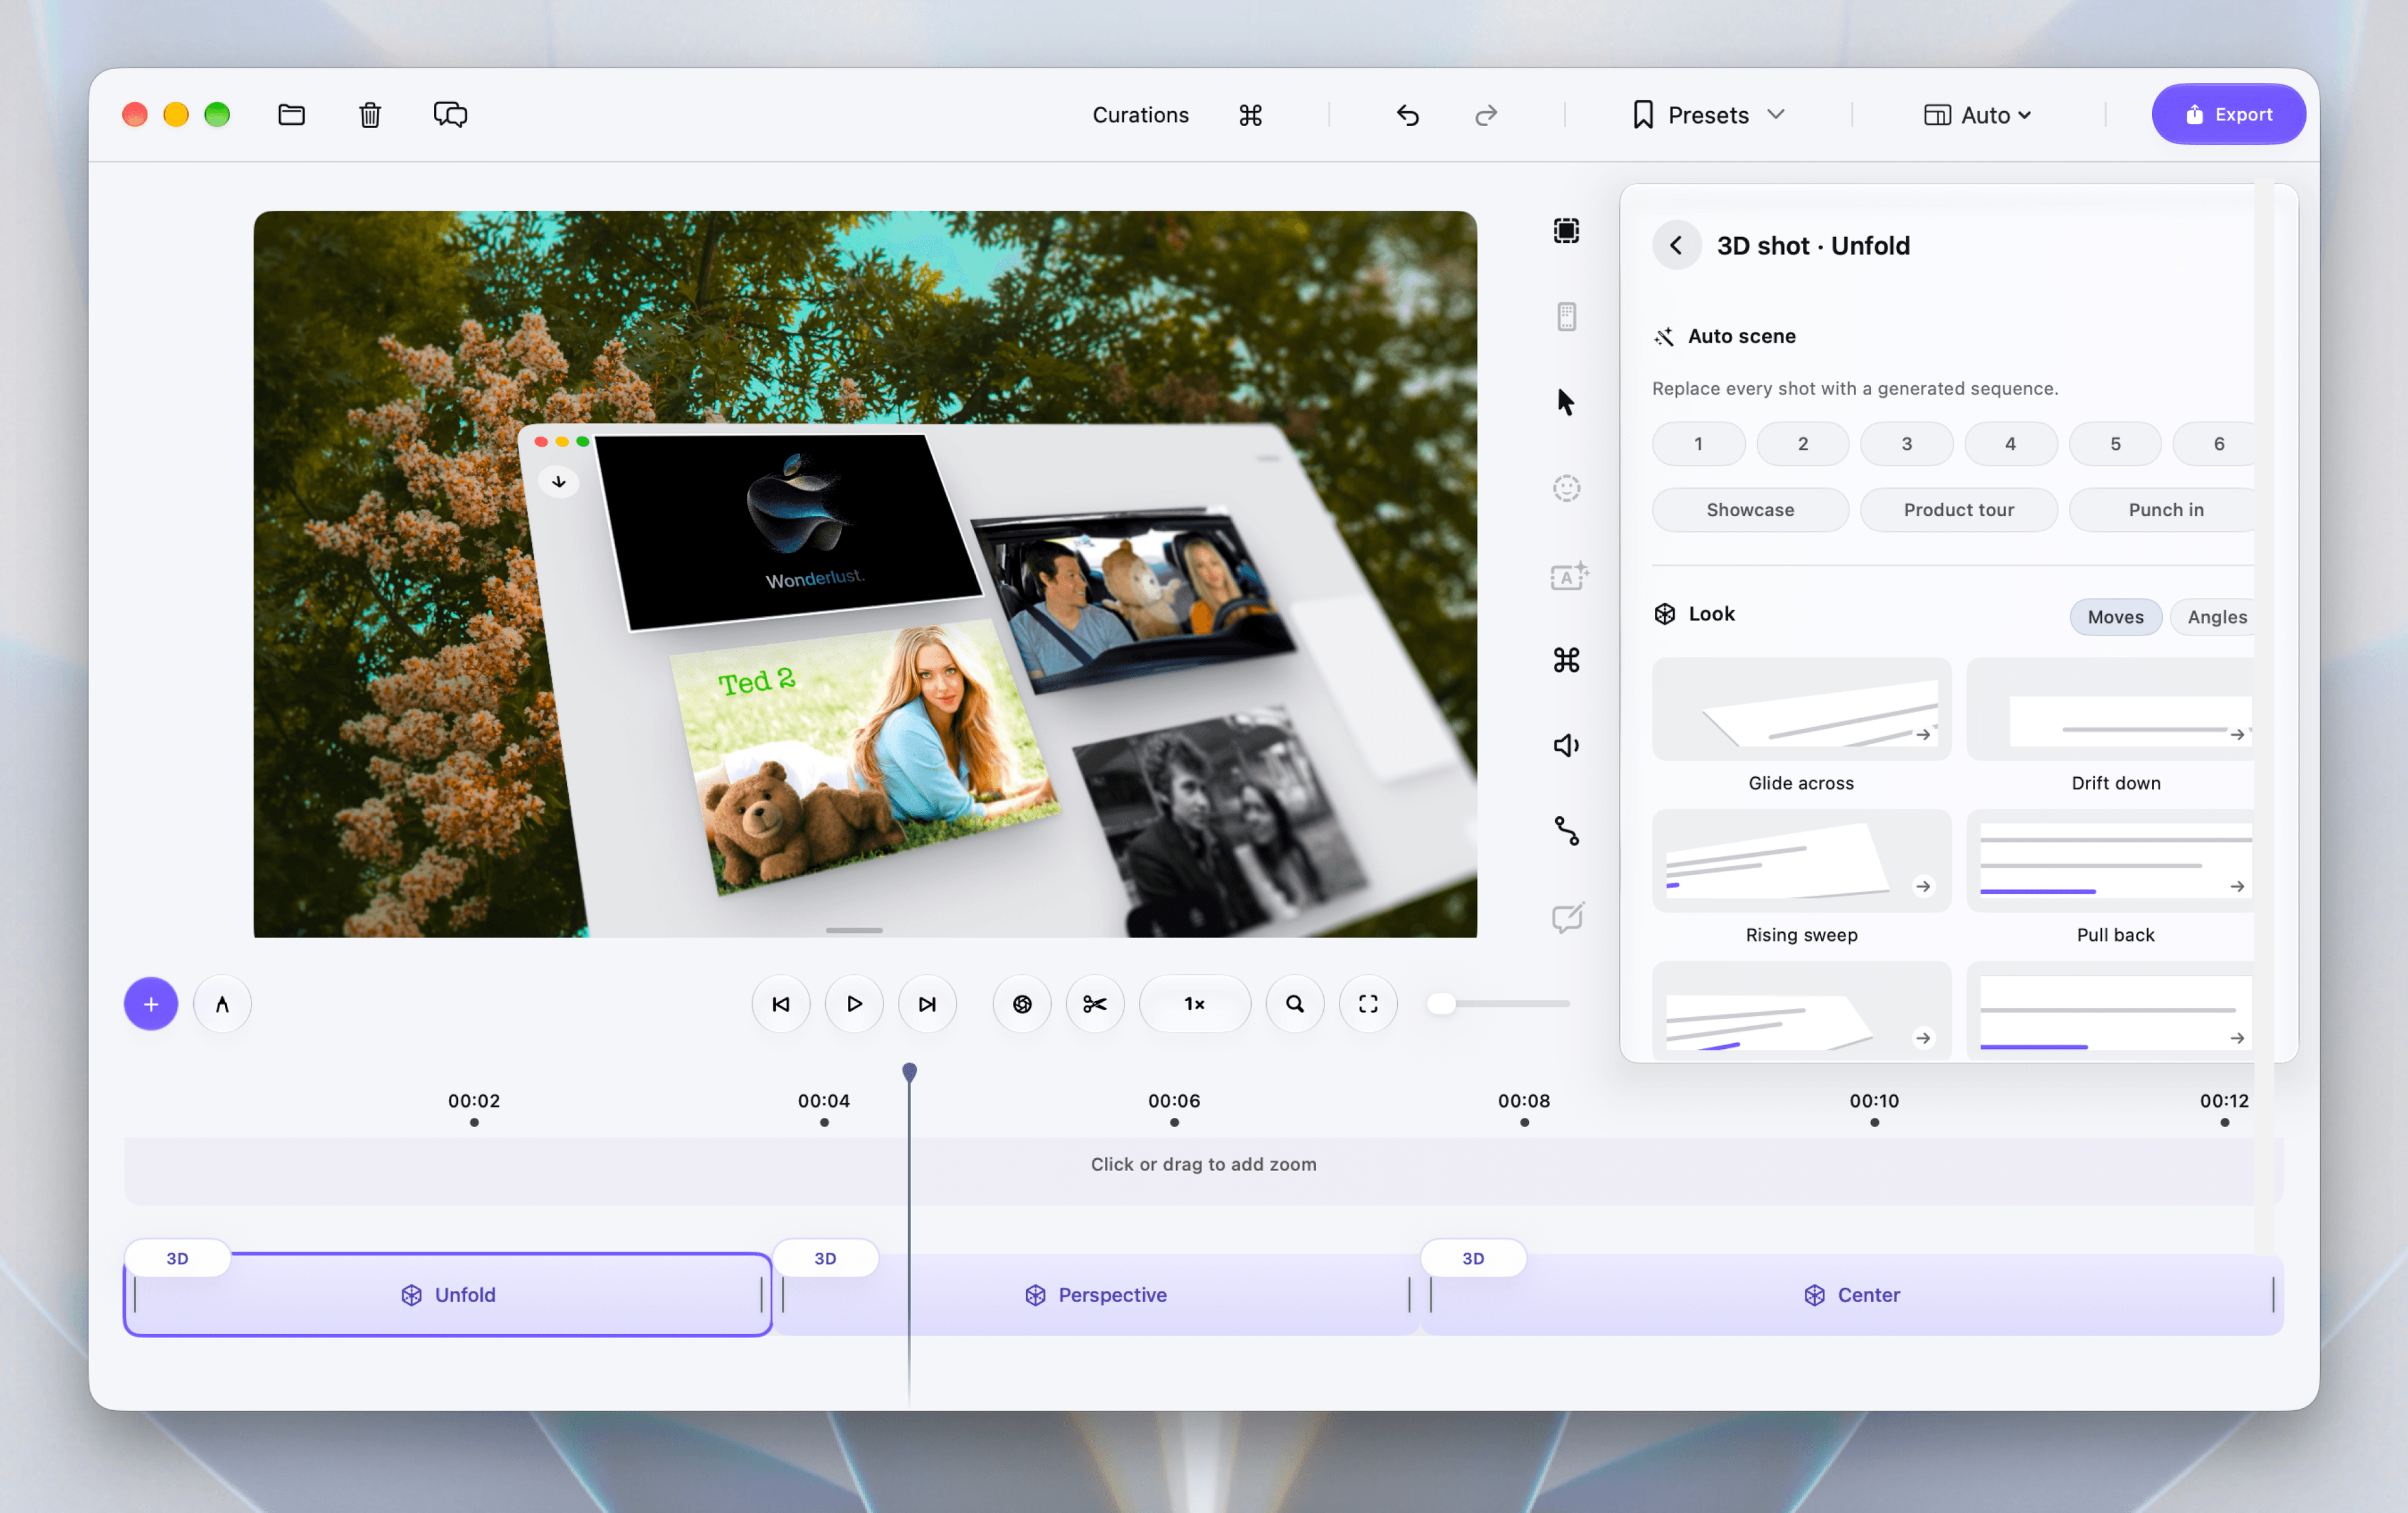Go back from the 3D shot panel
2408x1513 pixels.
point(1677,245)
